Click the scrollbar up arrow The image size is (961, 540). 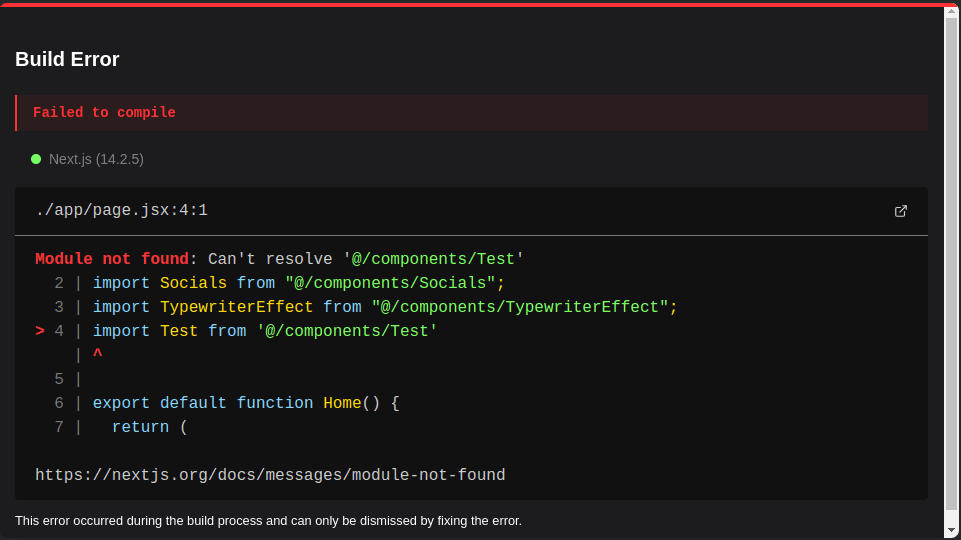[x=951, y=11]
